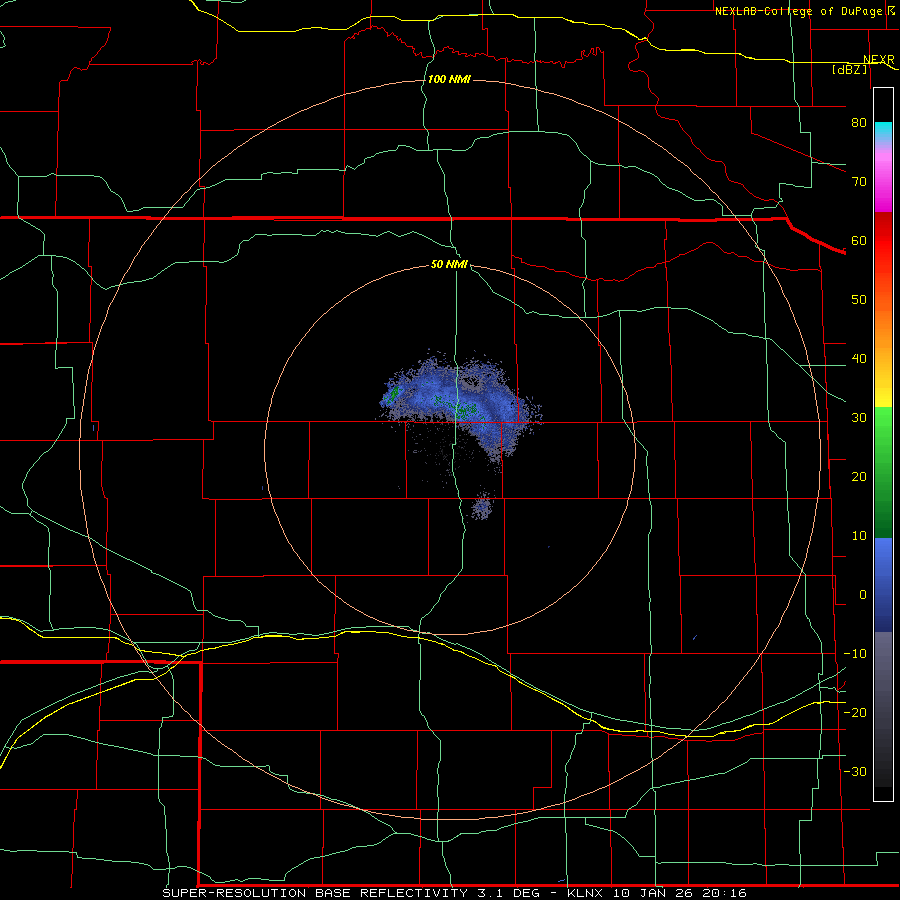Click the SUPER-RESOLUTION BASE REFLECTIVITY caption
Screen dimensions: 900x900
pyautogui.click(x=315, y=893)
